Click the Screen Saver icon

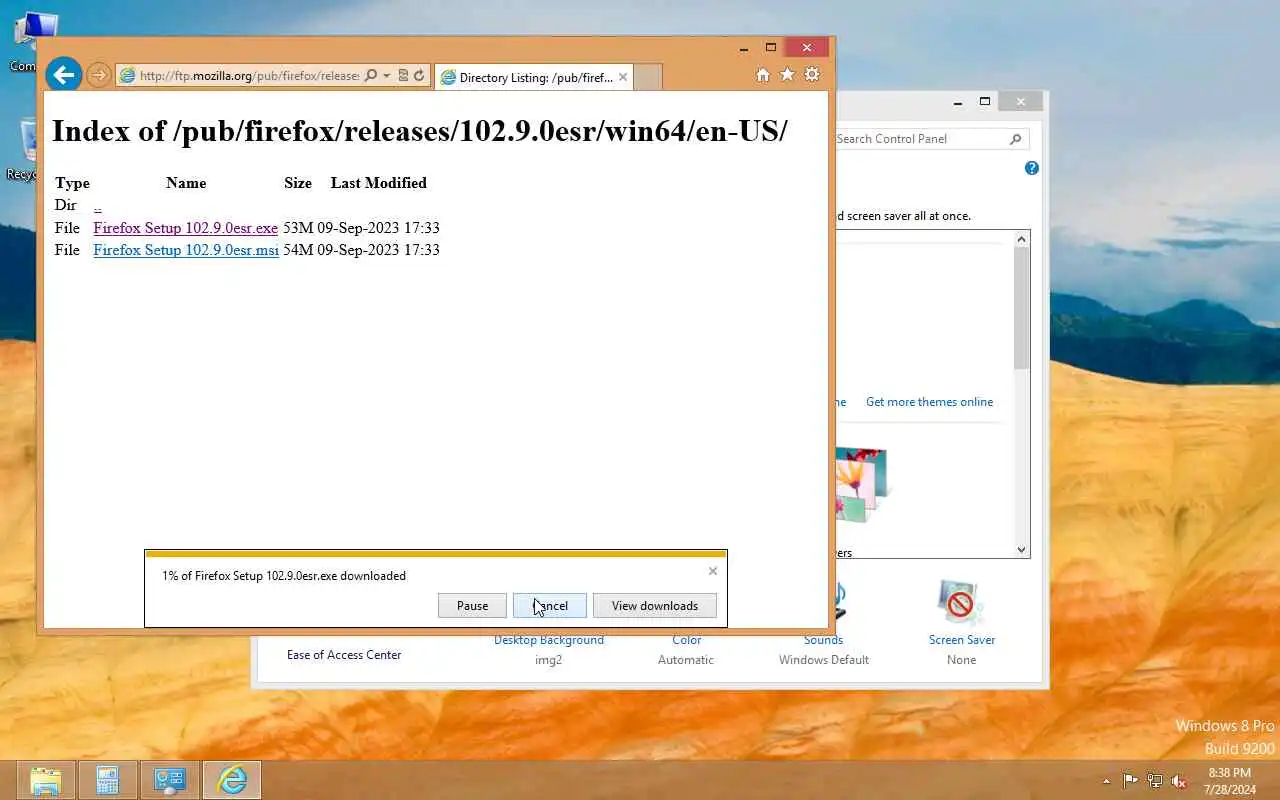(961, 604)
